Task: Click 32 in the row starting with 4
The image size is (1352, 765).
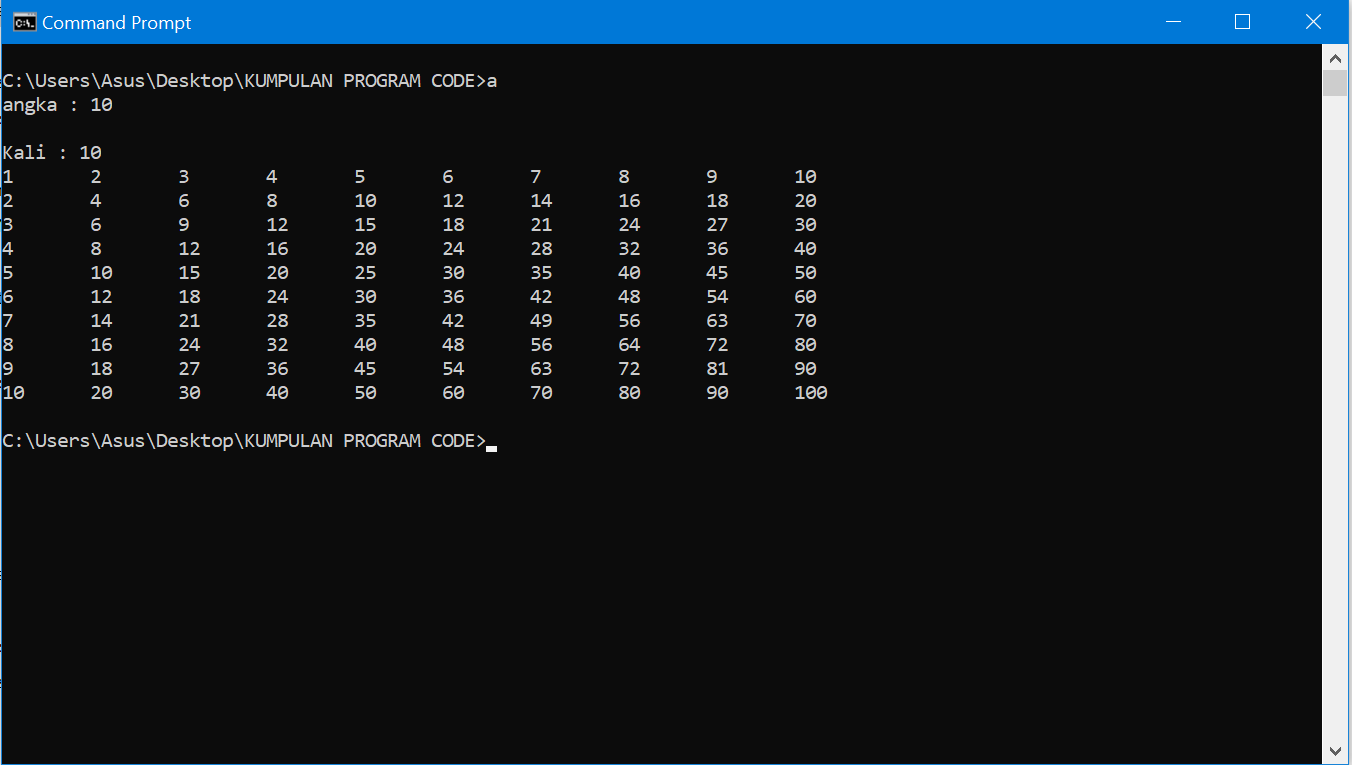Action: (629, 249)
